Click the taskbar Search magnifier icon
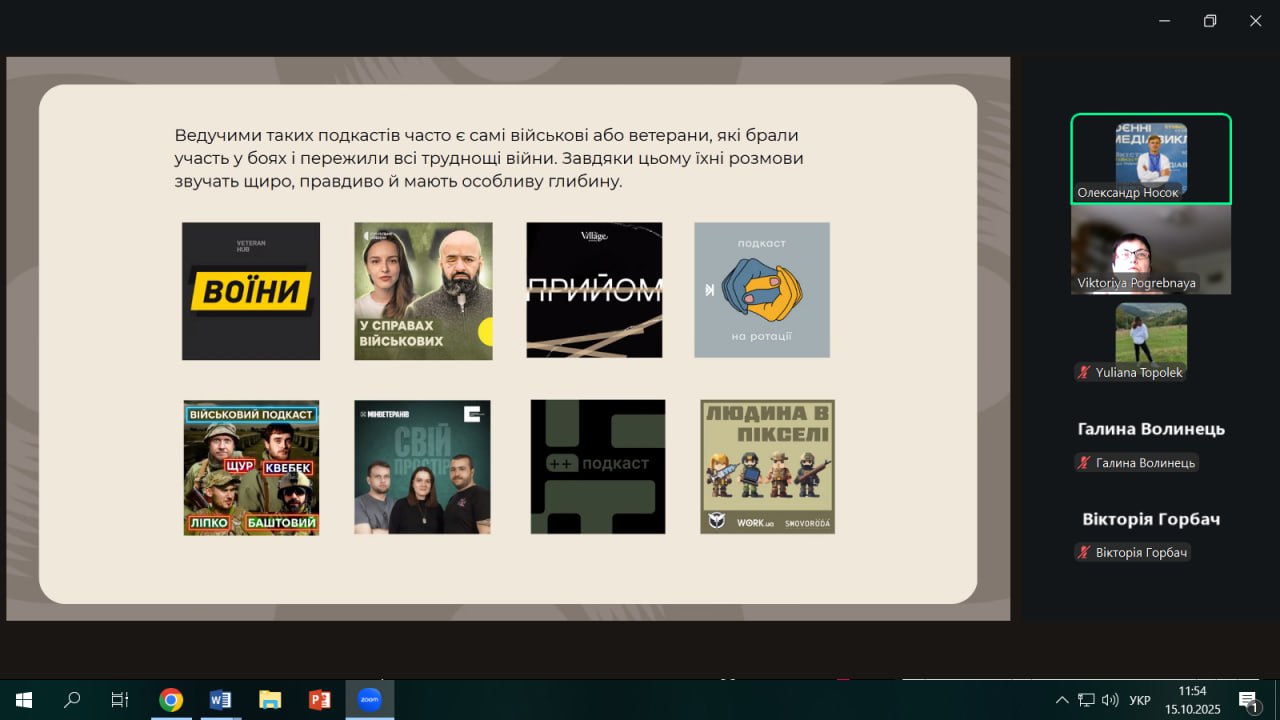 [x=72, y=700]
